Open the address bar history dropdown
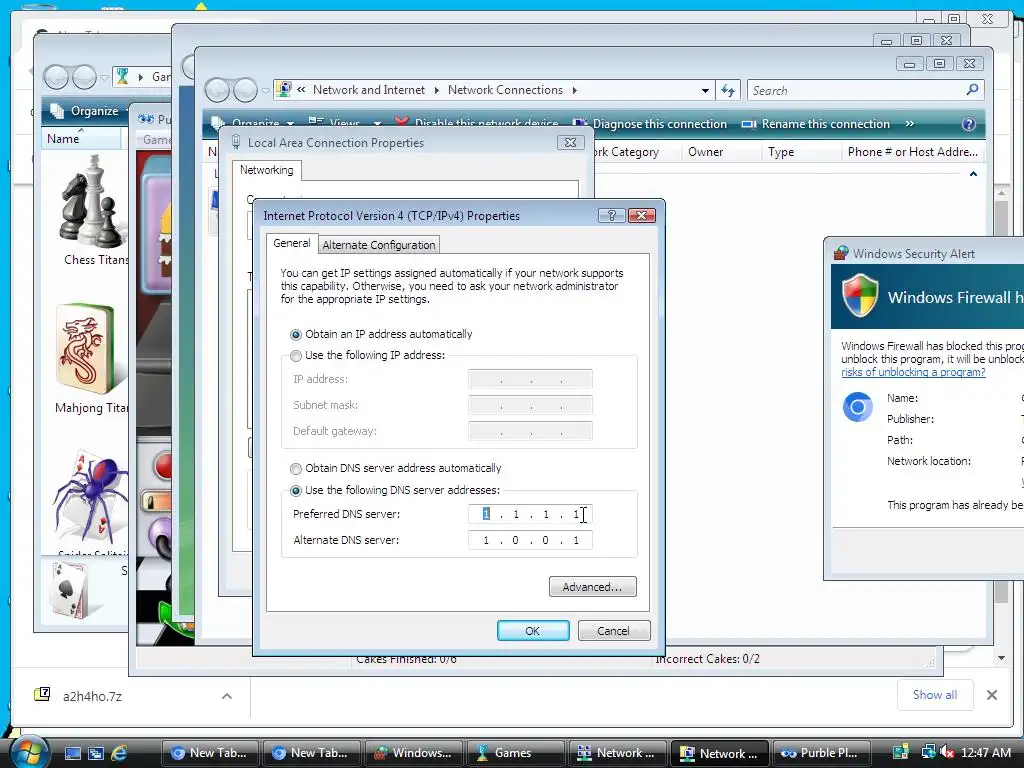Image resolution: width=1024 pixels, height=768 pixels. [705, 91]
